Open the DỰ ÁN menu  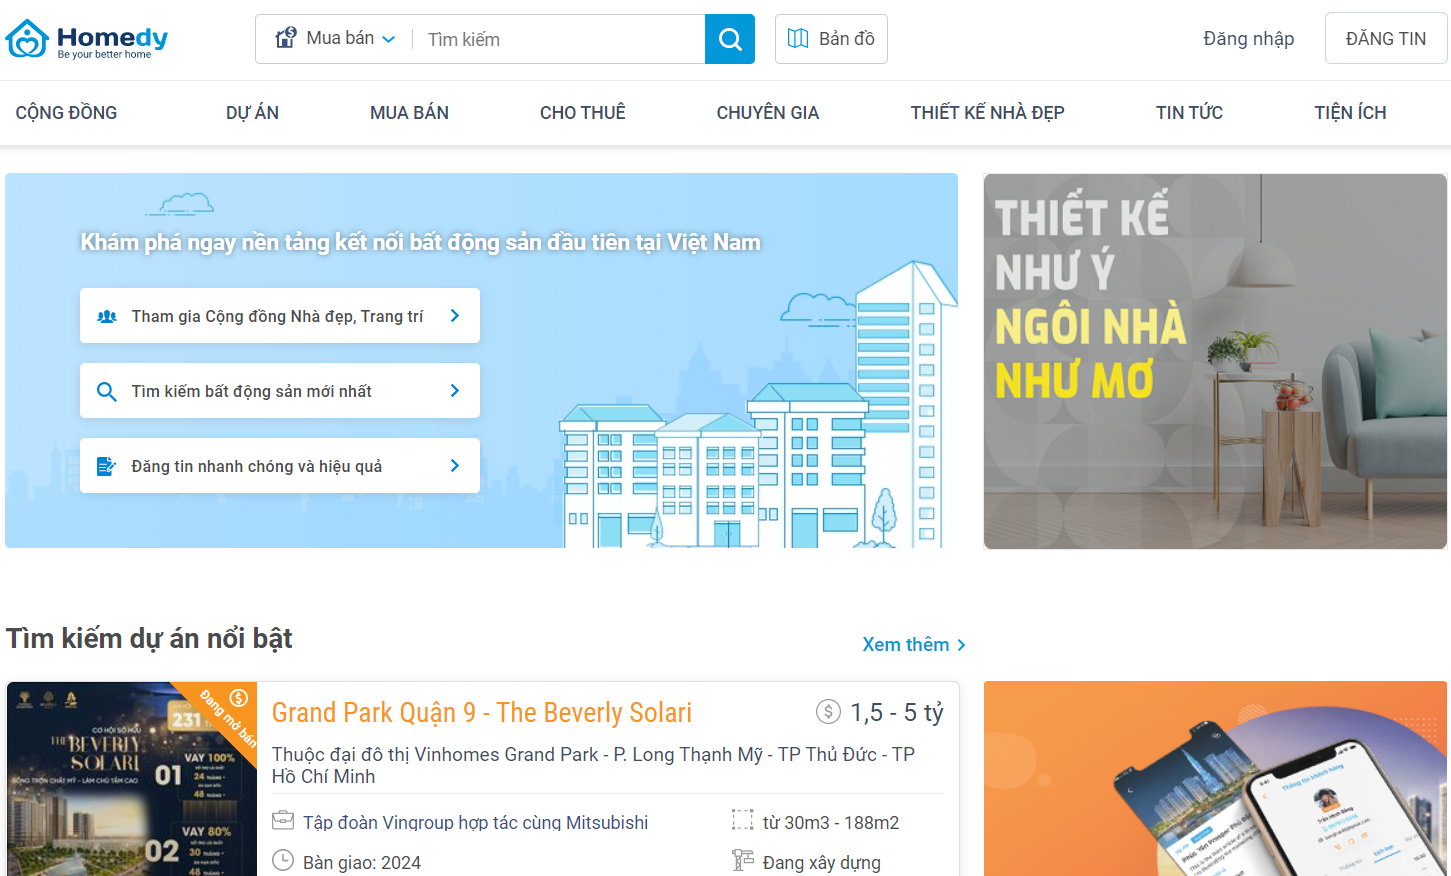[x=252, y=113]
